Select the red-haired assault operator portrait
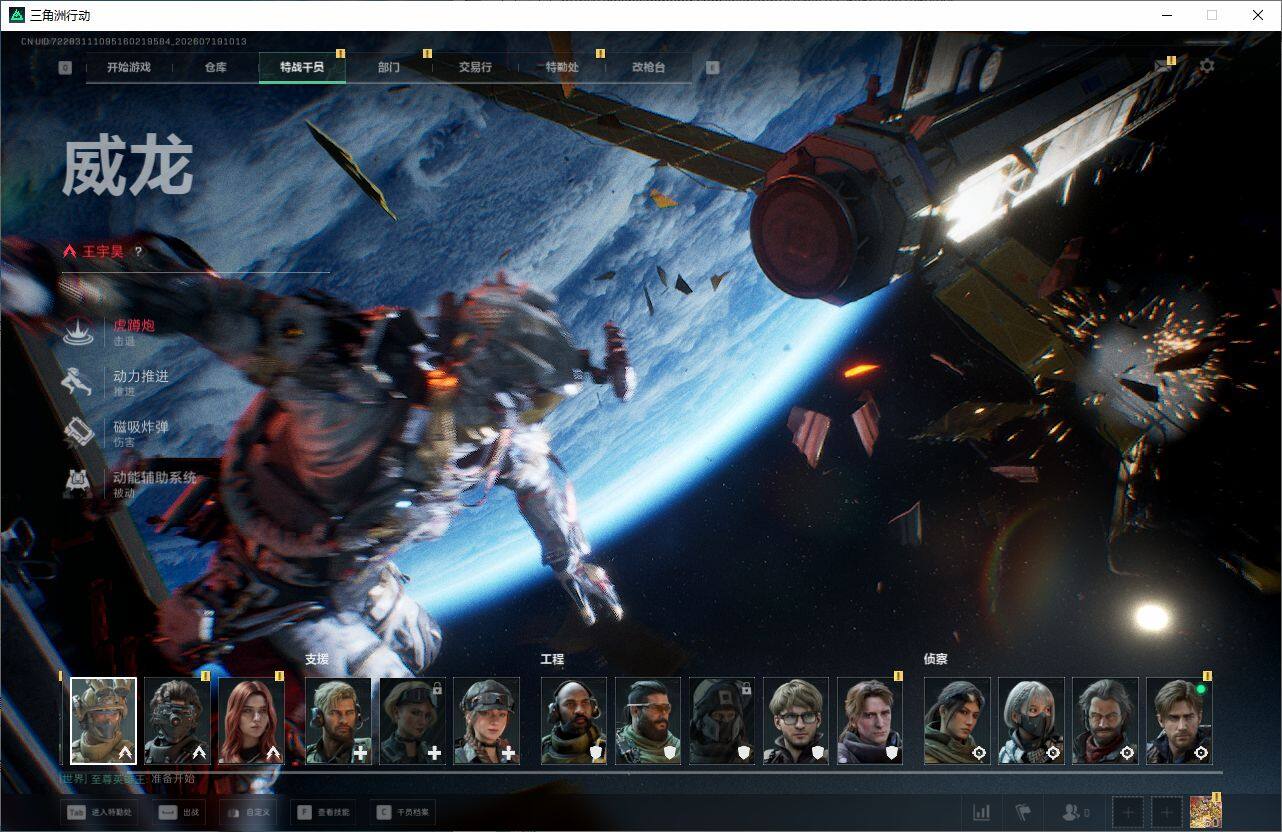This screenshot has height=832, width=1282. click(251, 721)
